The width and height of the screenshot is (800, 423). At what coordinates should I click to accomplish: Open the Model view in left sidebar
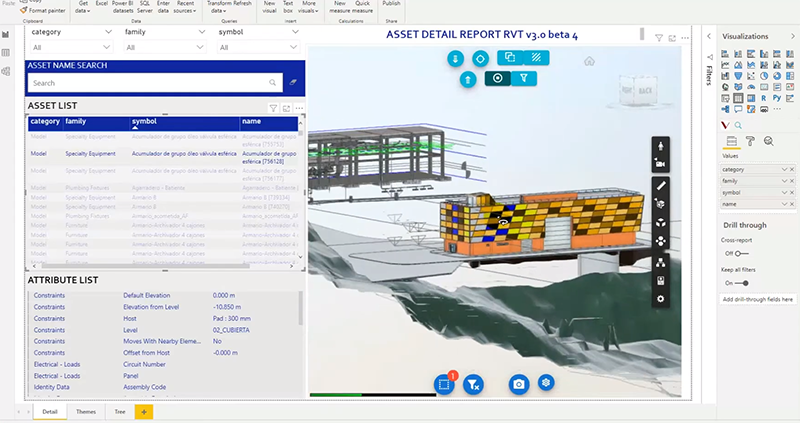click(6, 71)
